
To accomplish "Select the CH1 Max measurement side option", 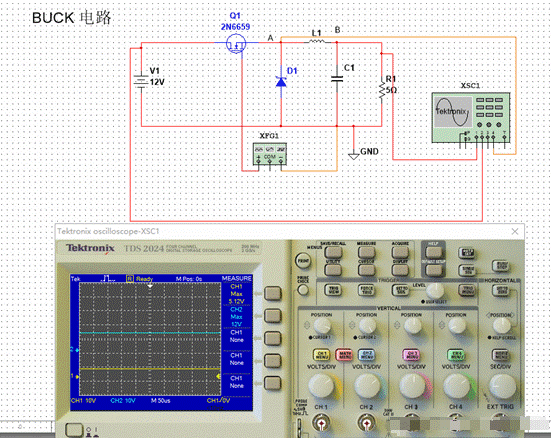I will pyautogui.click(x=273, y=293).
